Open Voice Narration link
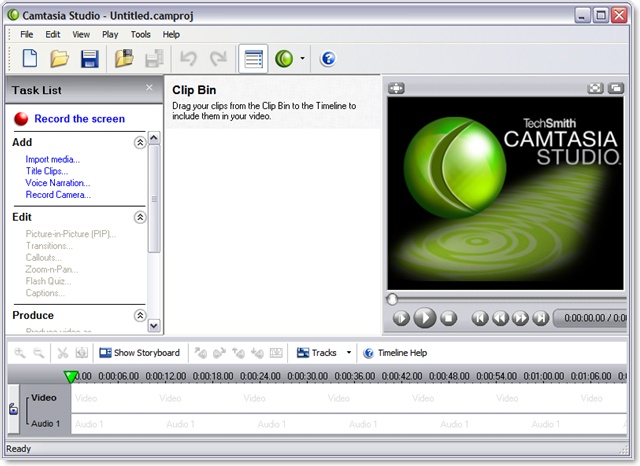This screenshot has width=640, height=466. [x=58, y=183]
